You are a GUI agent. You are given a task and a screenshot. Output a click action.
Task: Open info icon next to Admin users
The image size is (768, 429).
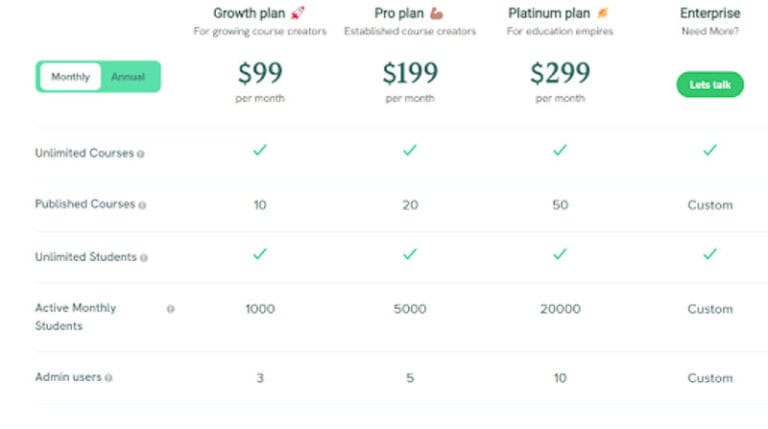[x=109, y=378]
